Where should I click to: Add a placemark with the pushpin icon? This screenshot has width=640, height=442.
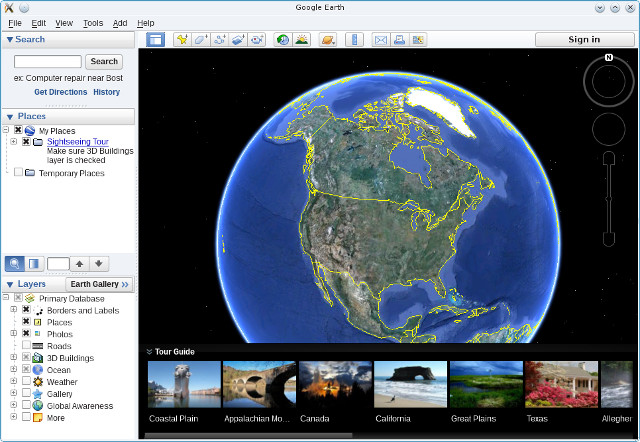pos(182,40)
